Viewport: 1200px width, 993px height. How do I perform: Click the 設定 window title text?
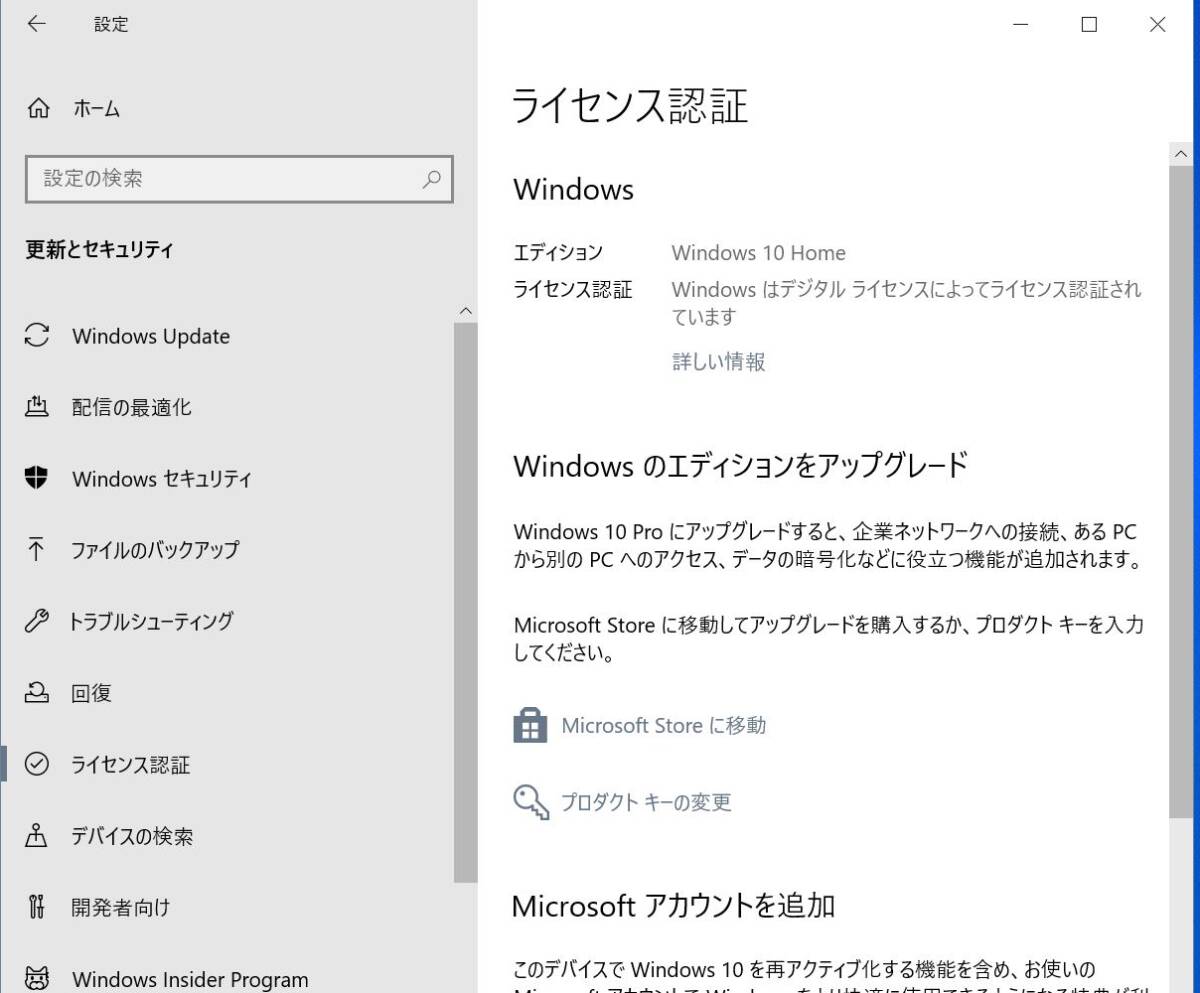111,25
